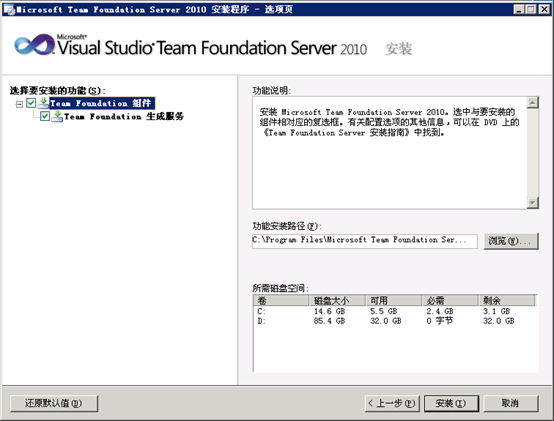554x421 pixels.
Task: Click the 磁盘大小 column header
Action: tap(337, 301)
